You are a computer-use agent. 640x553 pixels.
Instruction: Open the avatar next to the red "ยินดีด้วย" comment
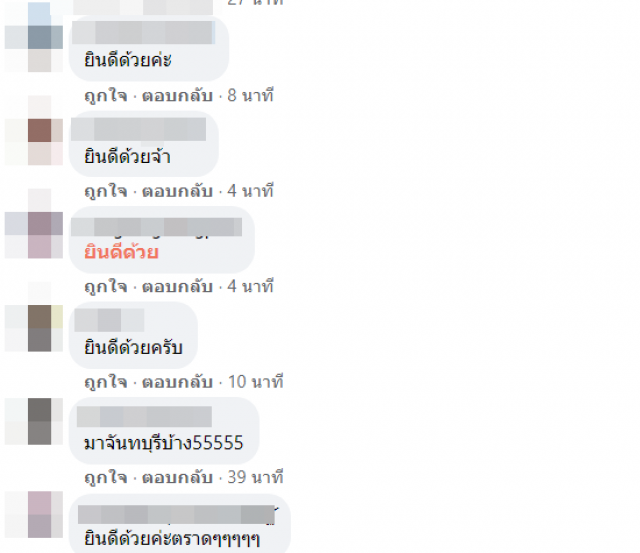click(x=34, y=224)
